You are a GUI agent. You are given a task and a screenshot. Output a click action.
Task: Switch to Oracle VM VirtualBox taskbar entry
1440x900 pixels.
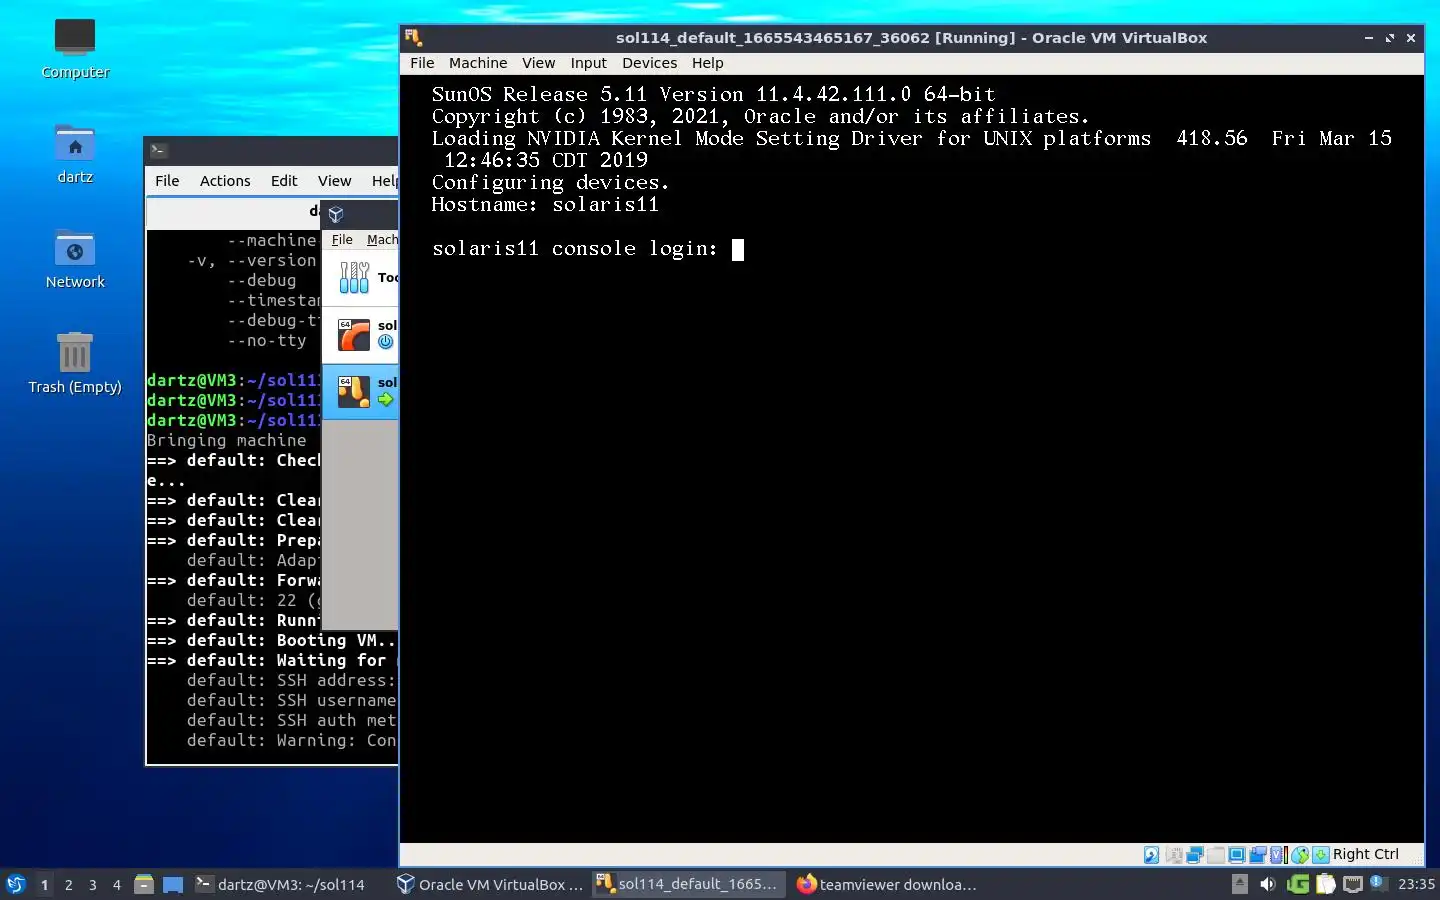489,884
